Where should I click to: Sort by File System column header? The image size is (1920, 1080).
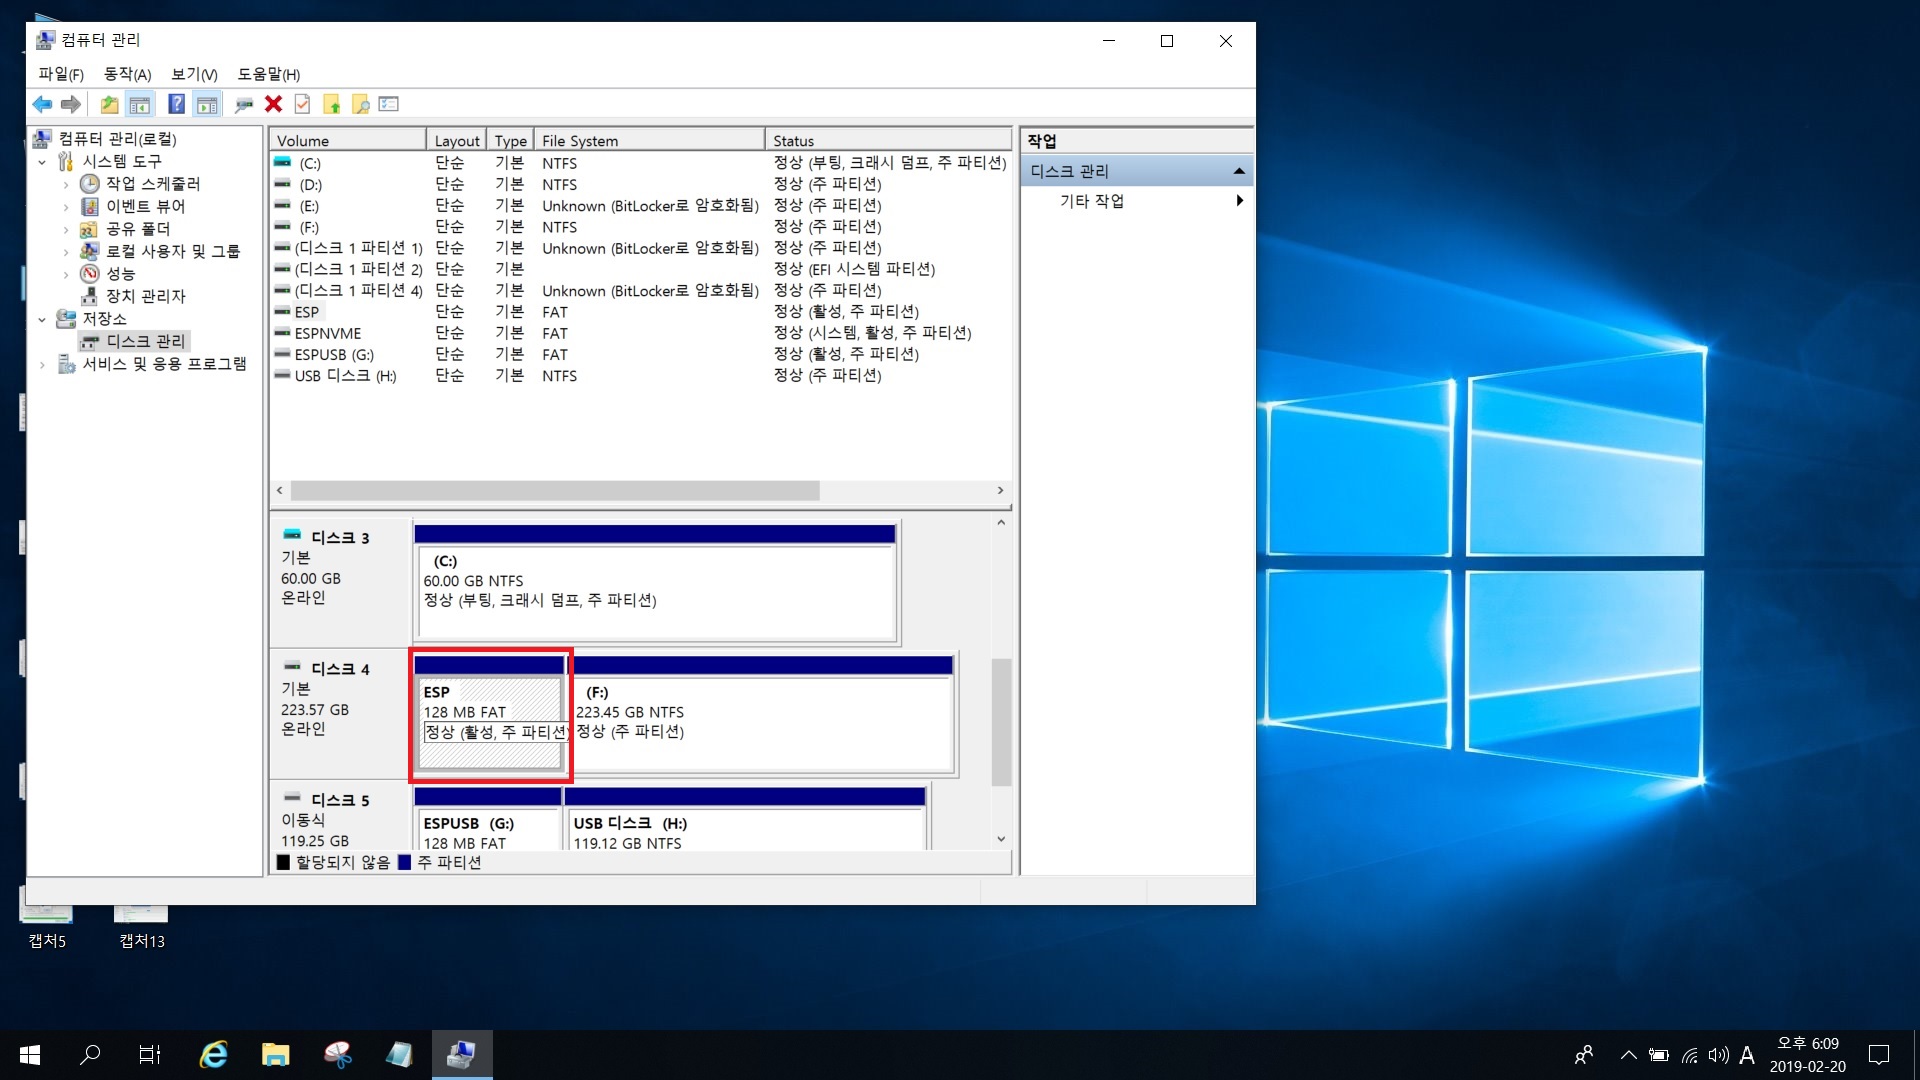[649, 140]
